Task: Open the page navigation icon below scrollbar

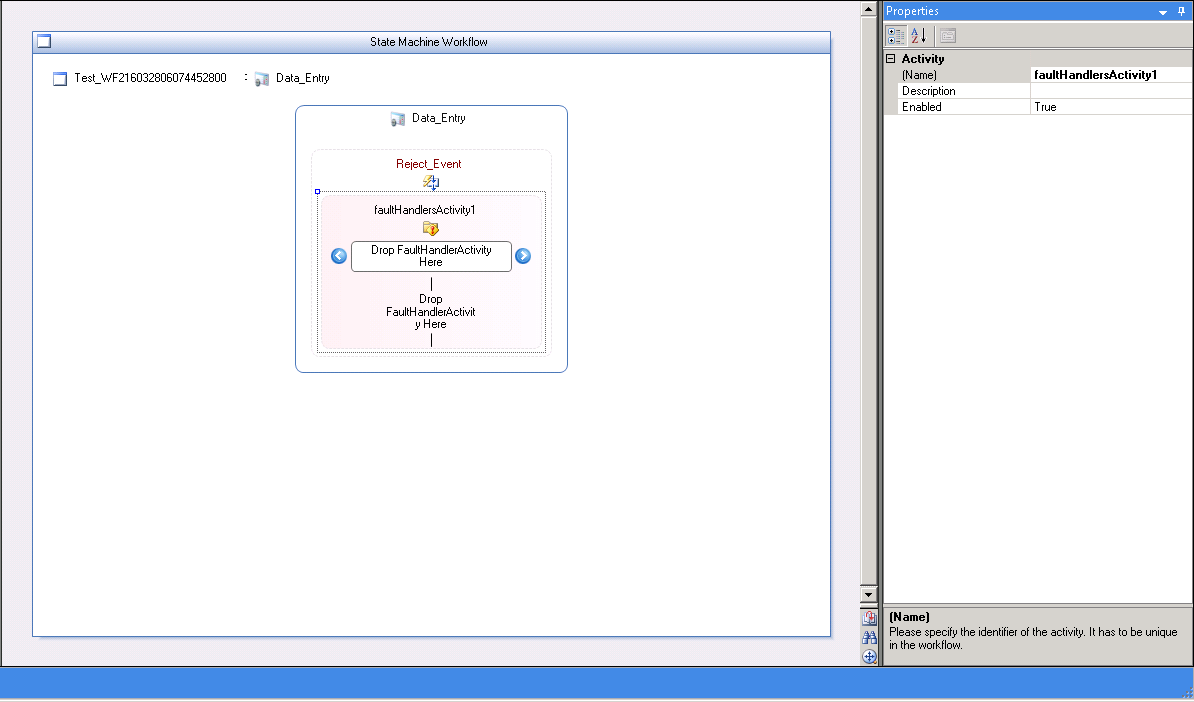Action: pyautogui.click(x=869, y=618)
